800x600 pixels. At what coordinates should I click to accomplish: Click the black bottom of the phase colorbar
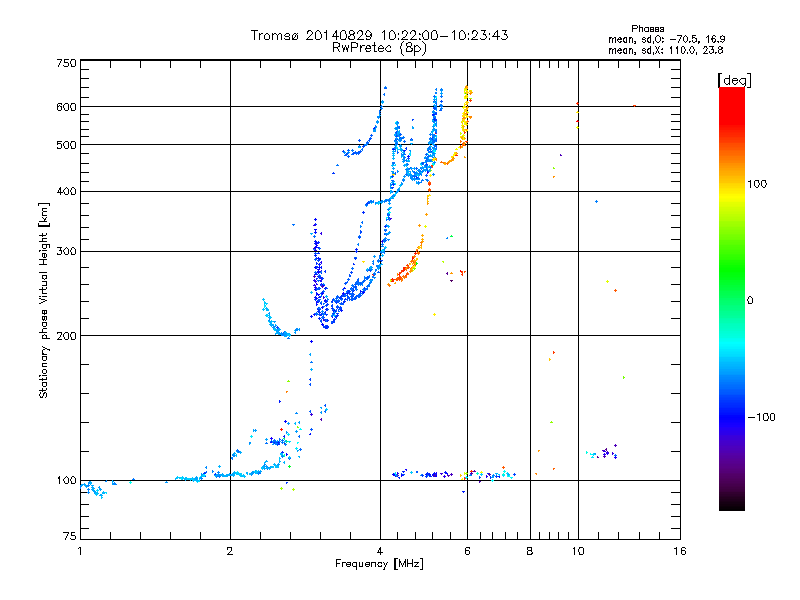click(732, 504)
